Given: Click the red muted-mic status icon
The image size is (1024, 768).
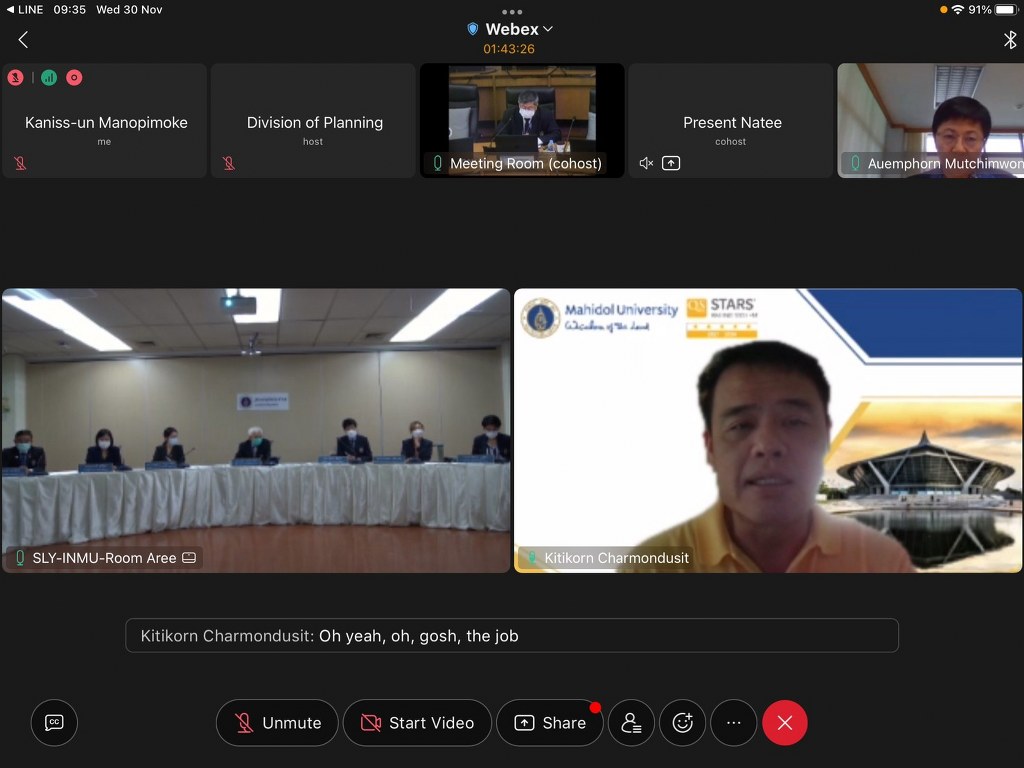Looking at the screenshot, I should click(16, 77).
